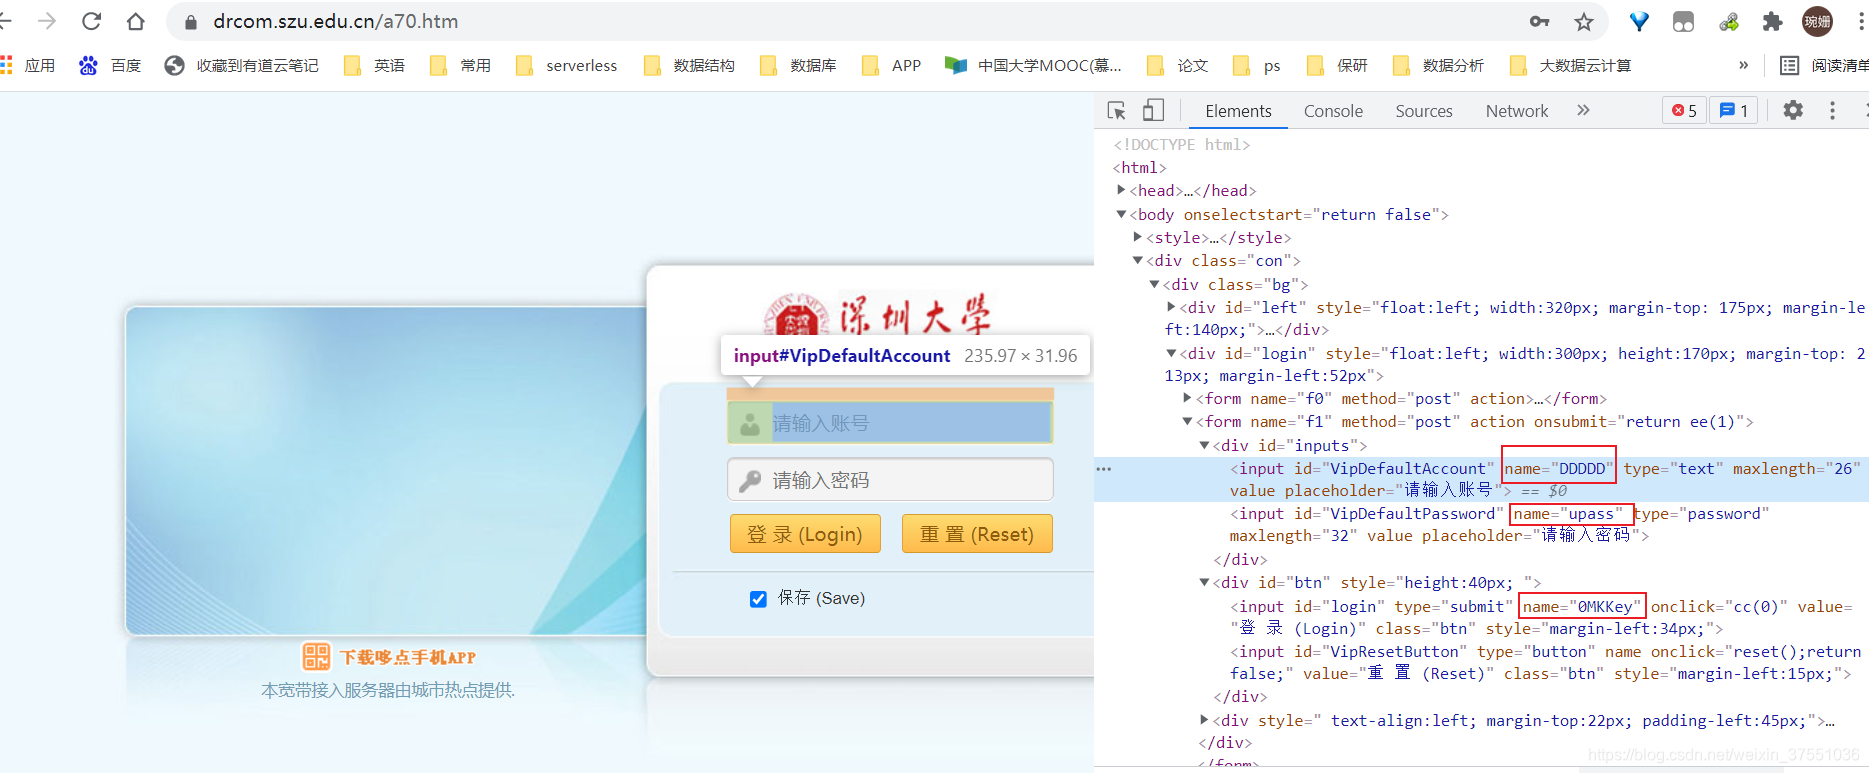The image size is (1869, 773).
Task: Collapse the div id="btn" node
Action: coord(1205,582)
